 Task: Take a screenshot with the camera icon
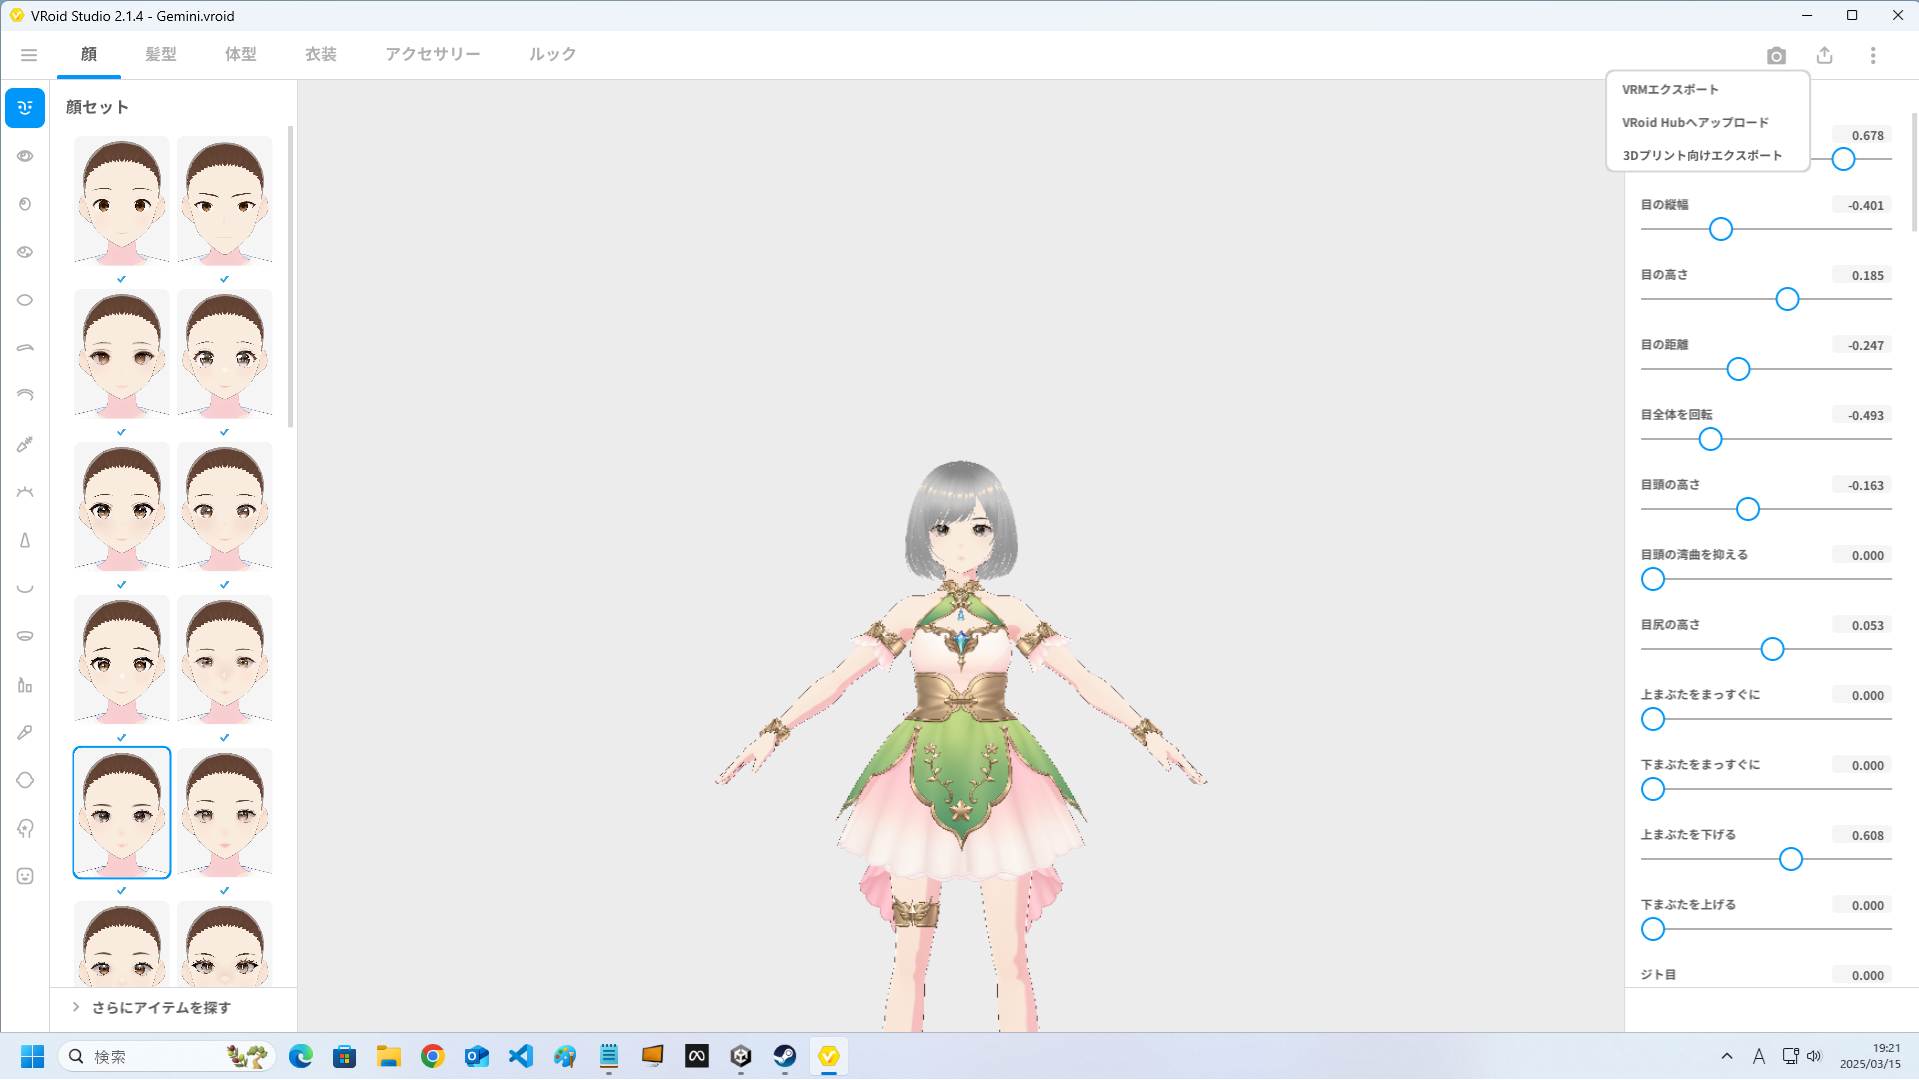tap(1776, 55)
